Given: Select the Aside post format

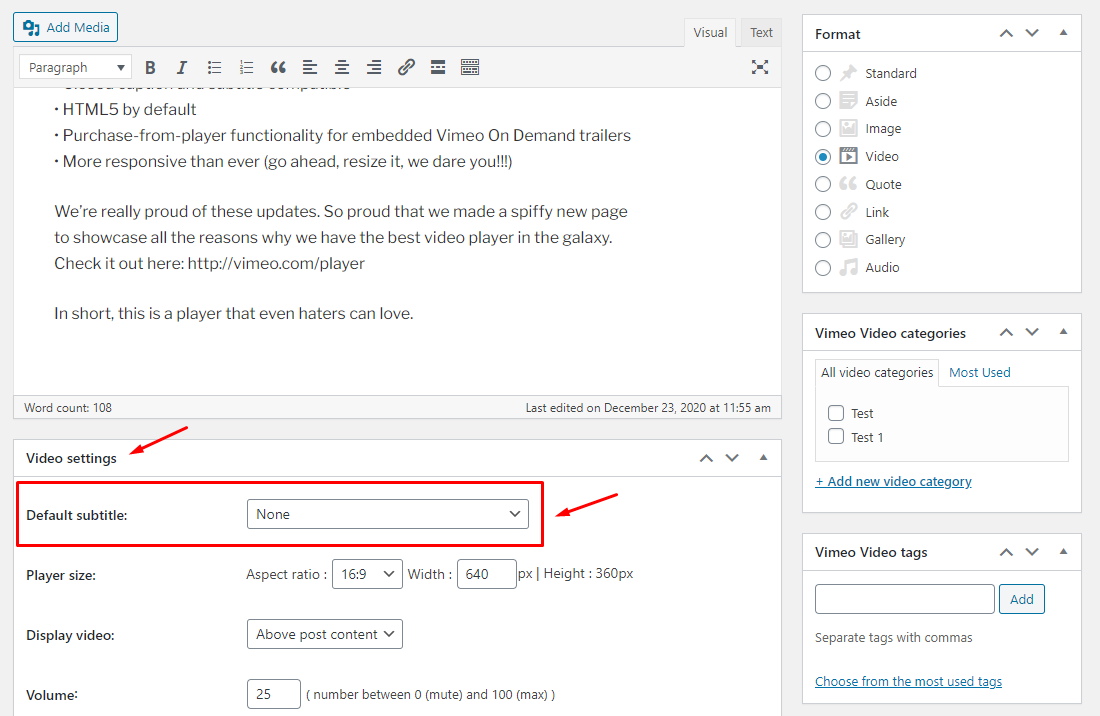Looking at the screenshot, I should pos(823,101).
